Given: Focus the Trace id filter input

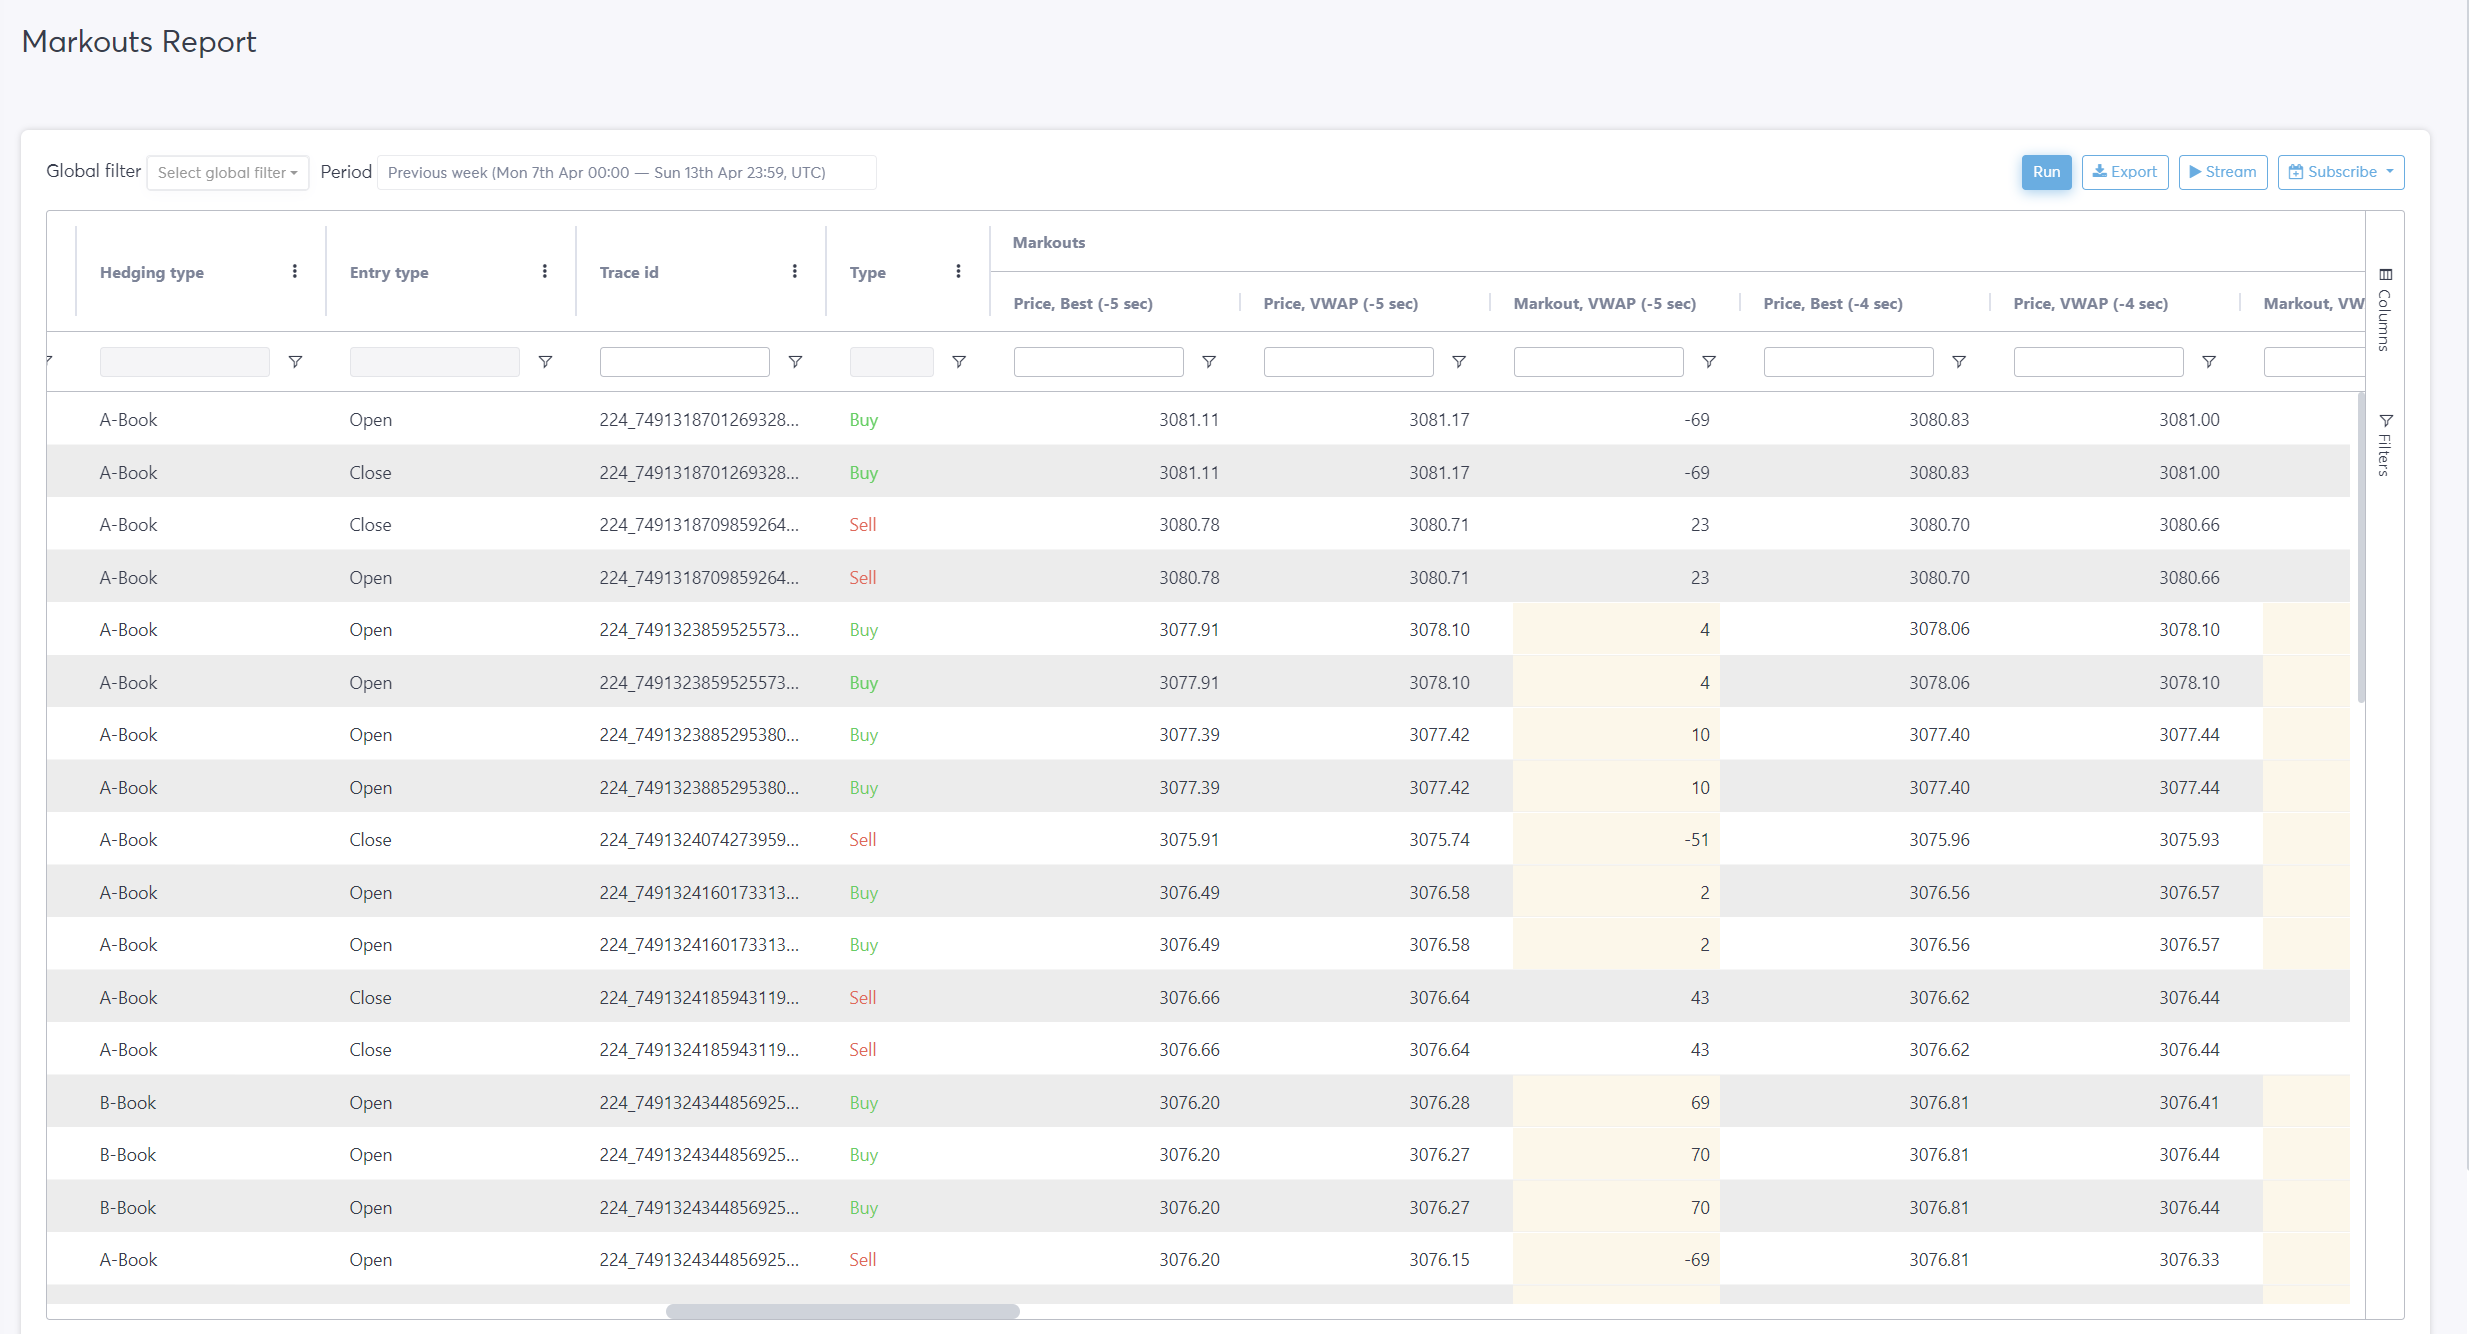Looking at the screenshot, I should click(684, 362).
